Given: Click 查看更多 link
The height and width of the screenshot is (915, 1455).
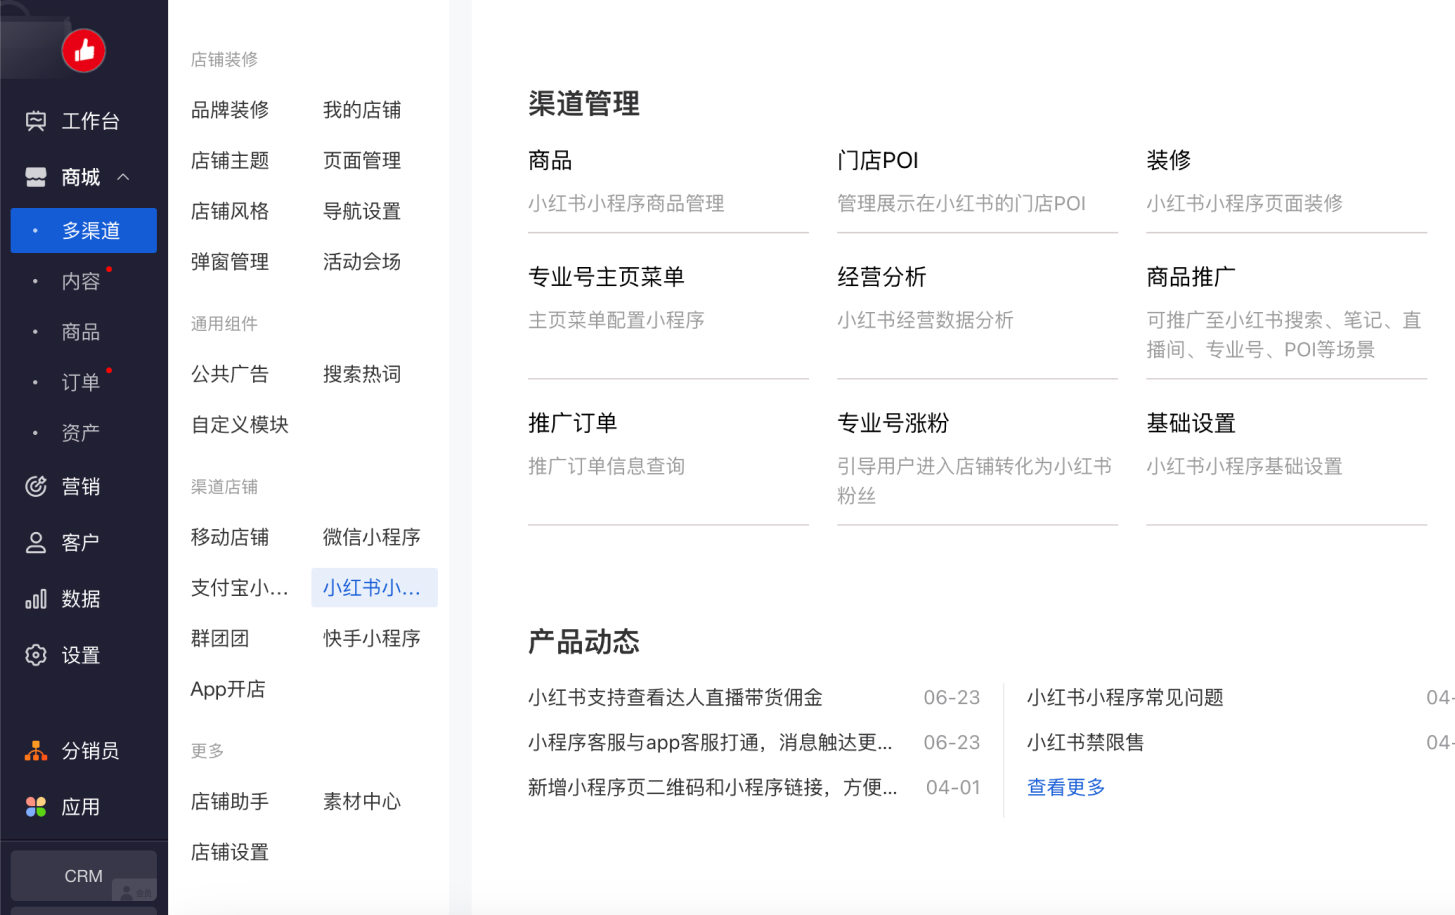Looking at the screenshot, I should 1066,787.
